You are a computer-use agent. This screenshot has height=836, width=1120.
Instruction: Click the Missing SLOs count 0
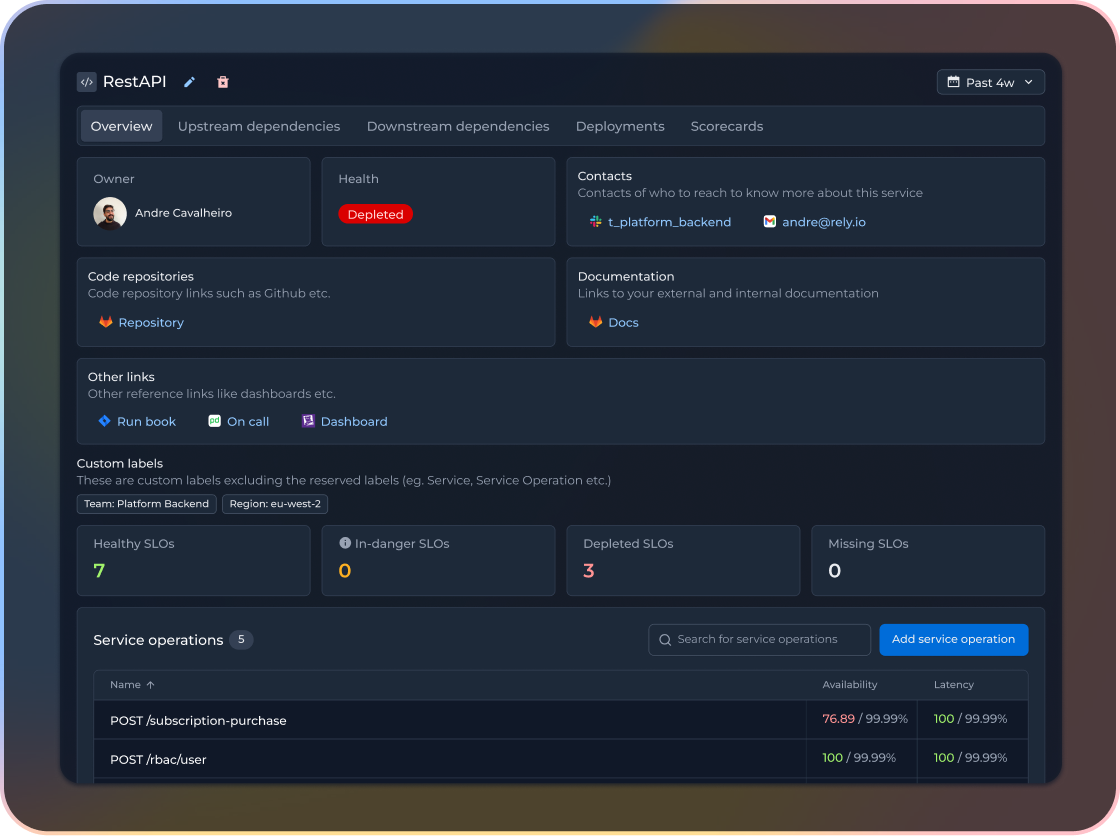tap(834, 571)
